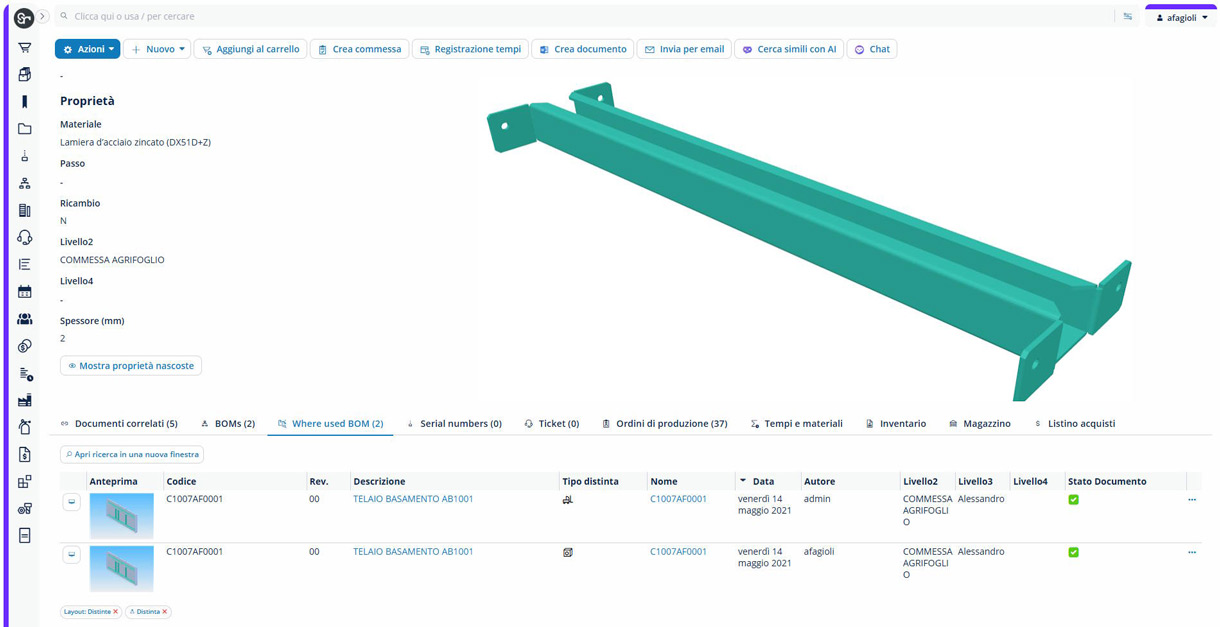Open the afagioli user menu

tap(1181, 17)
